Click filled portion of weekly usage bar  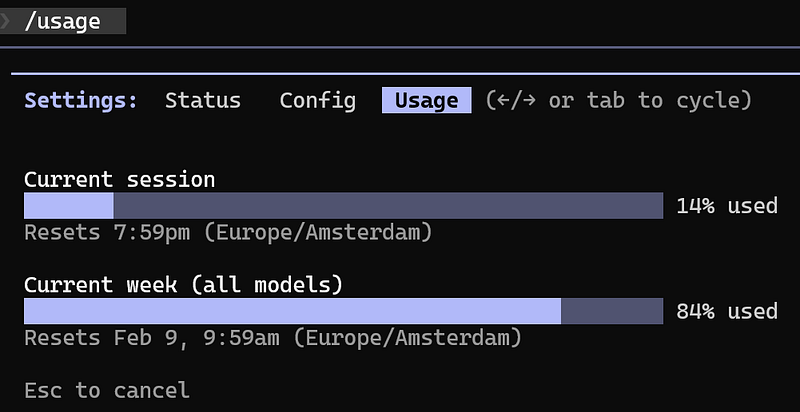point(292,311)
